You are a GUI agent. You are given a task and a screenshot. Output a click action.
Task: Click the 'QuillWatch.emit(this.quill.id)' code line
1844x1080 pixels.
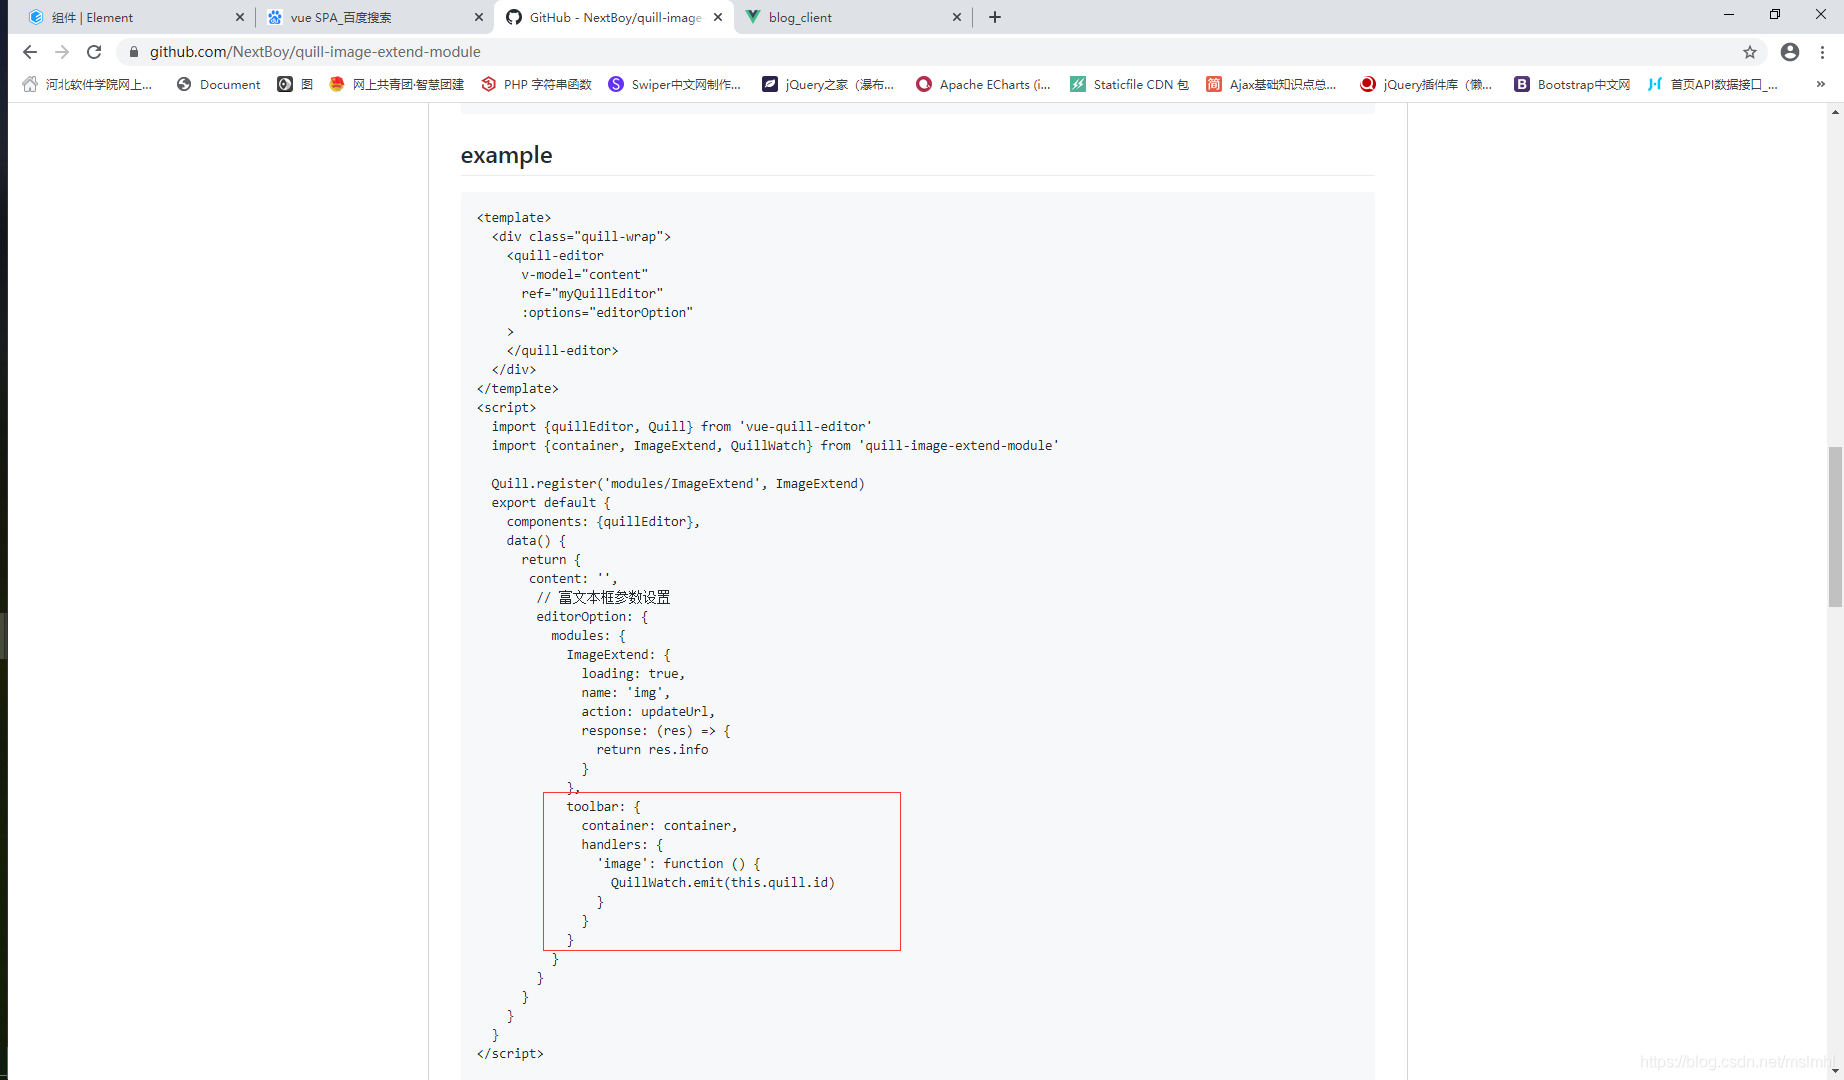click(x=723, y=883)
